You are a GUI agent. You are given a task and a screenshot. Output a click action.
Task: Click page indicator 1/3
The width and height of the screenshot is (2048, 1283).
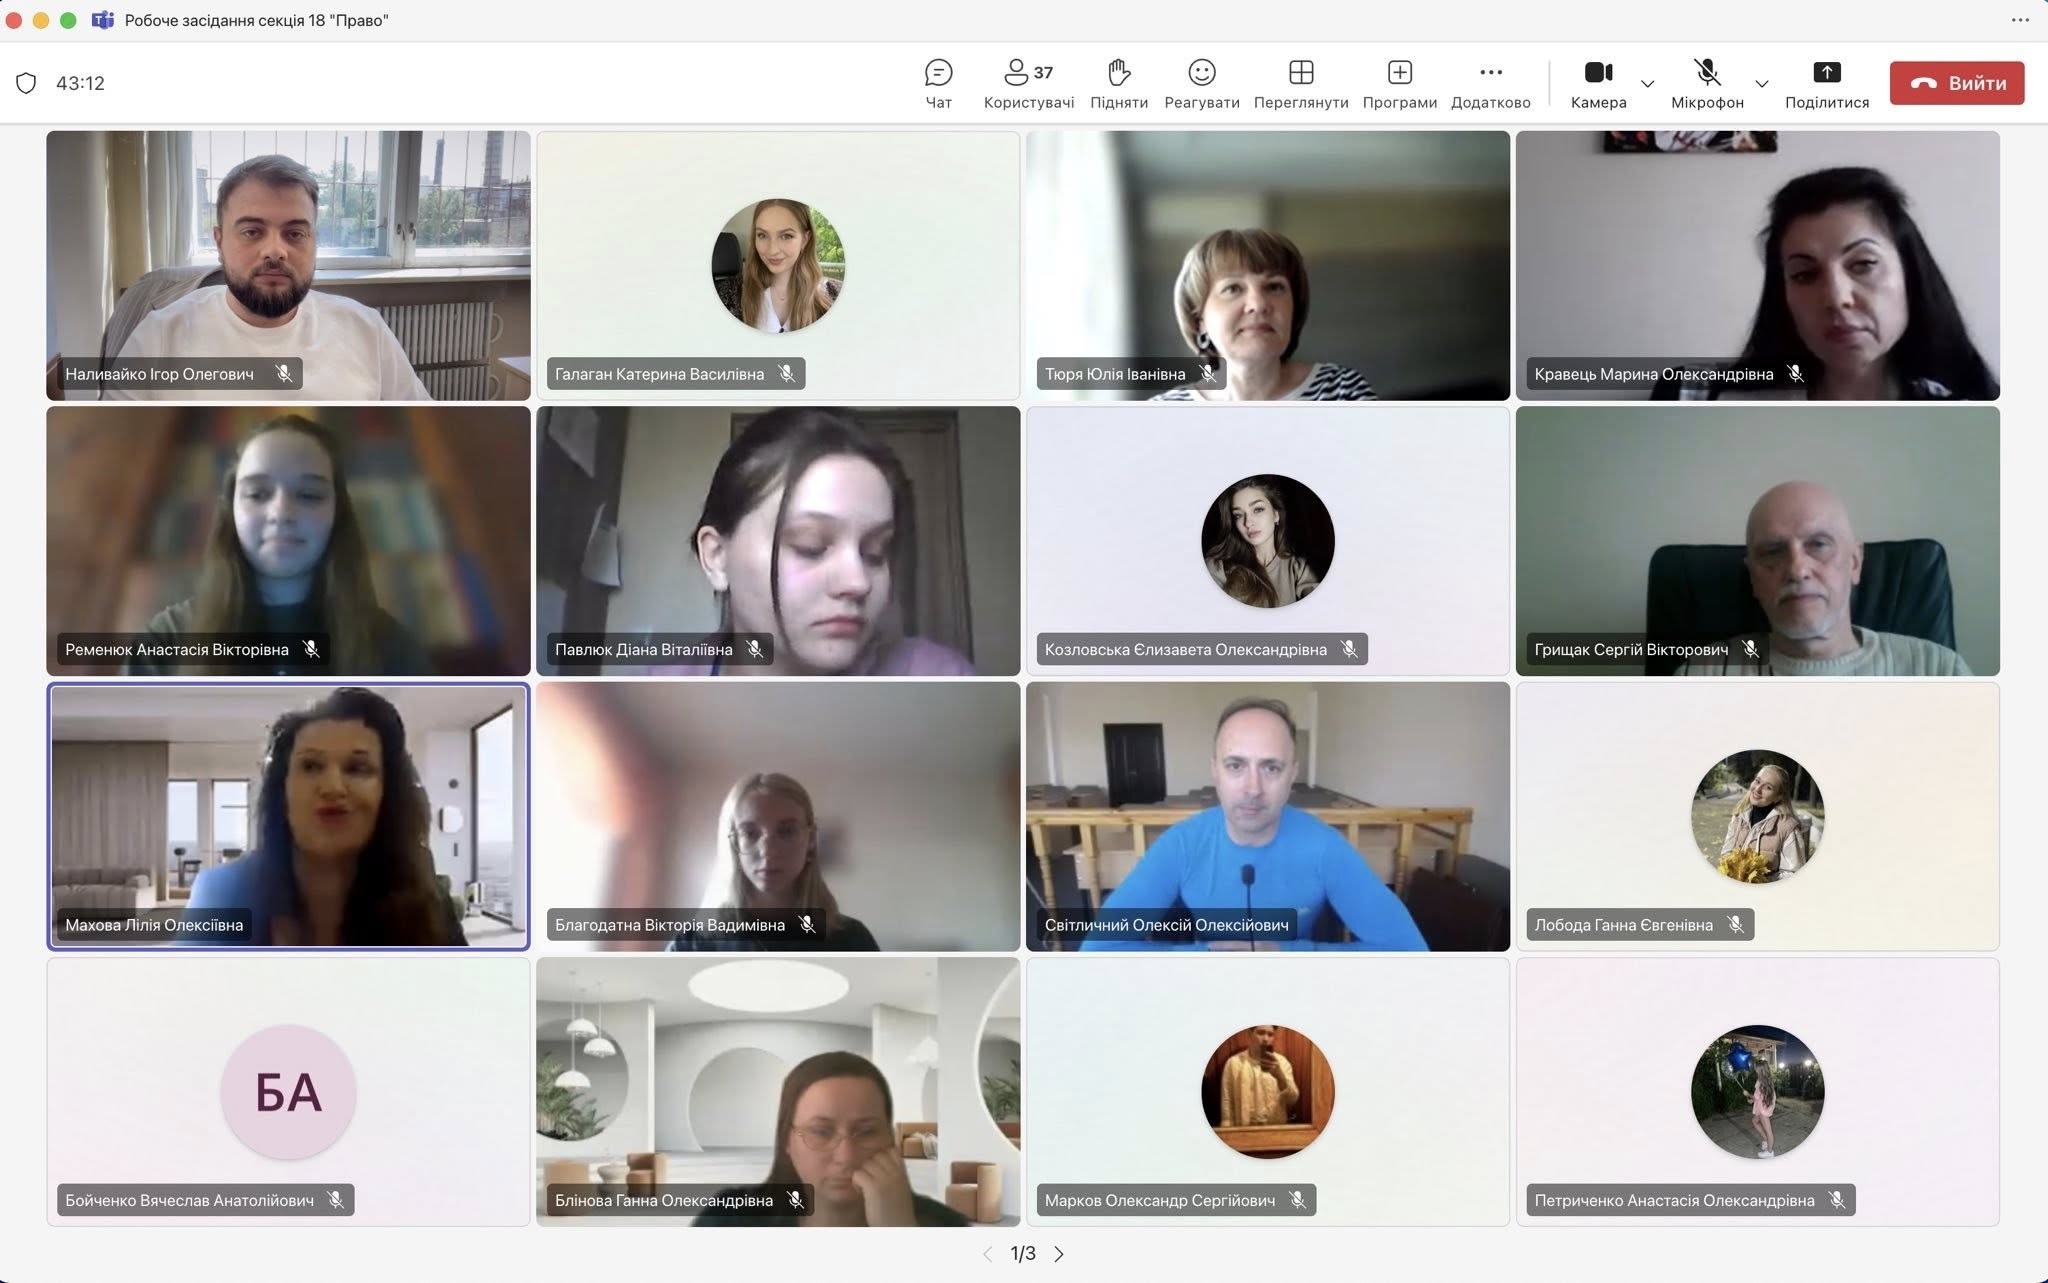[1023, 1254]
